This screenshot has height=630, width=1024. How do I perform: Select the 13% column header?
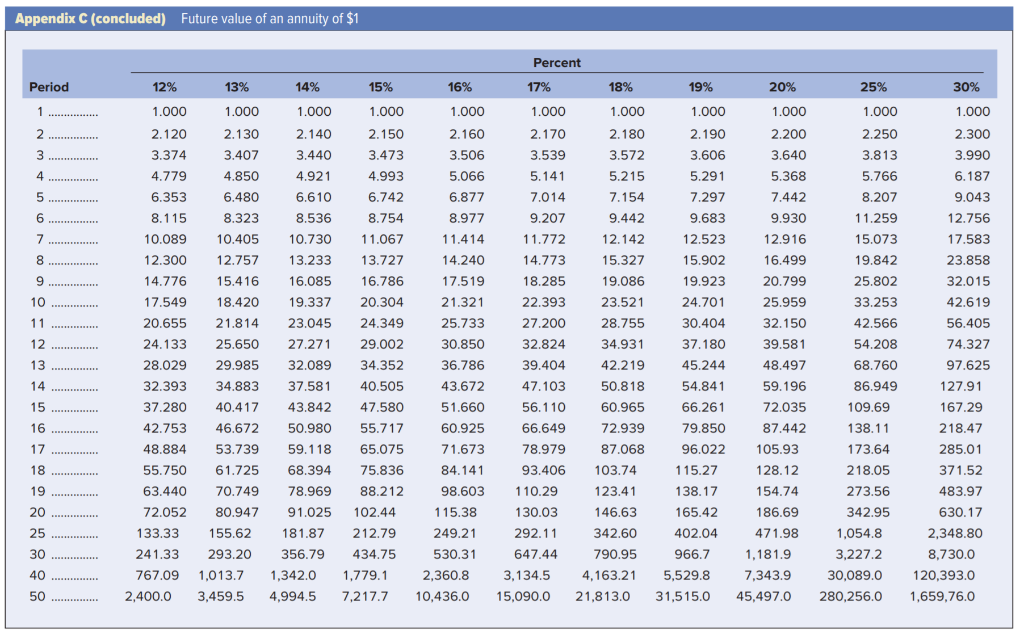(x=238, y=85)
